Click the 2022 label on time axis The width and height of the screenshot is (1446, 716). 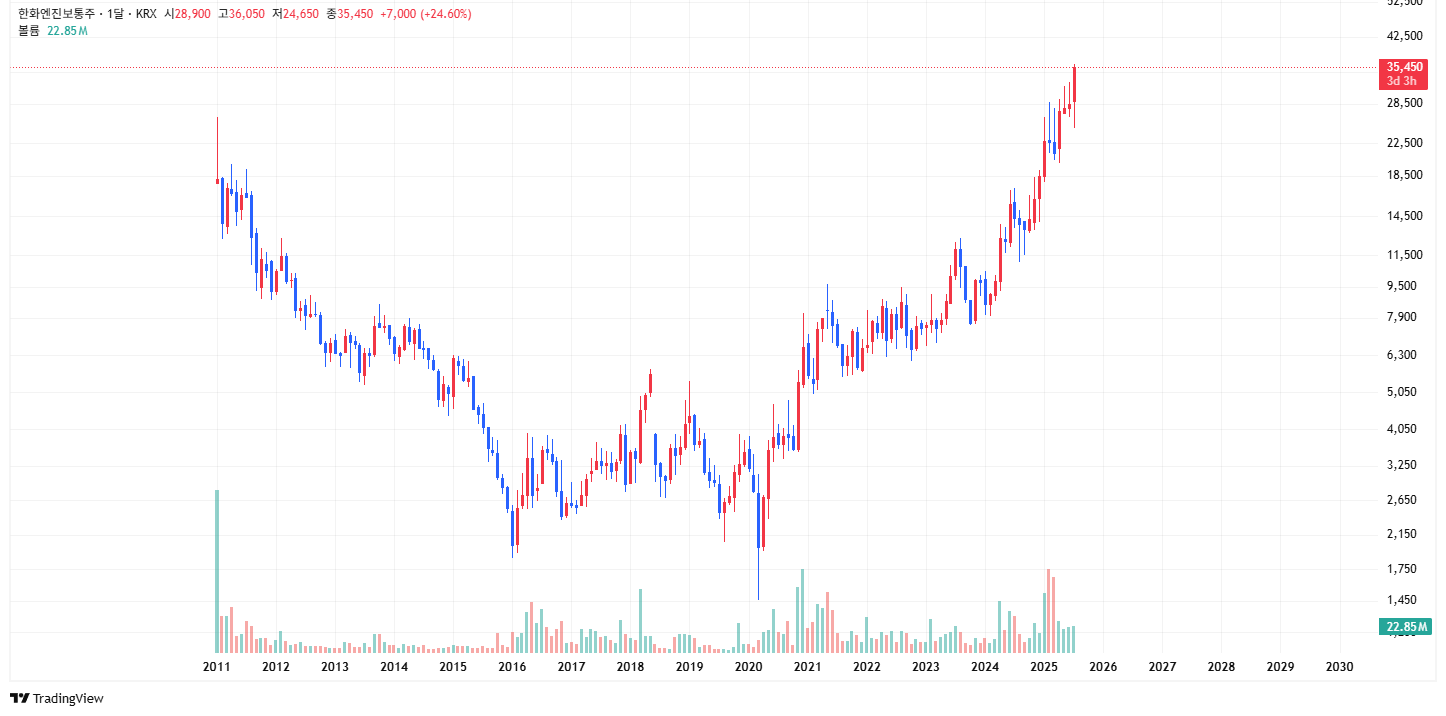tap(867, 667)
